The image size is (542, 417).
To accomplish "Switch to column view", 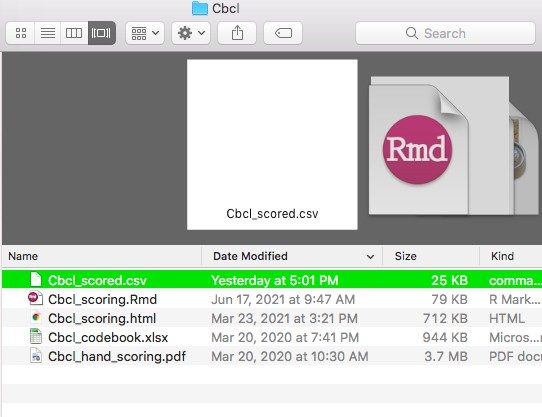I will pos(74,33).
